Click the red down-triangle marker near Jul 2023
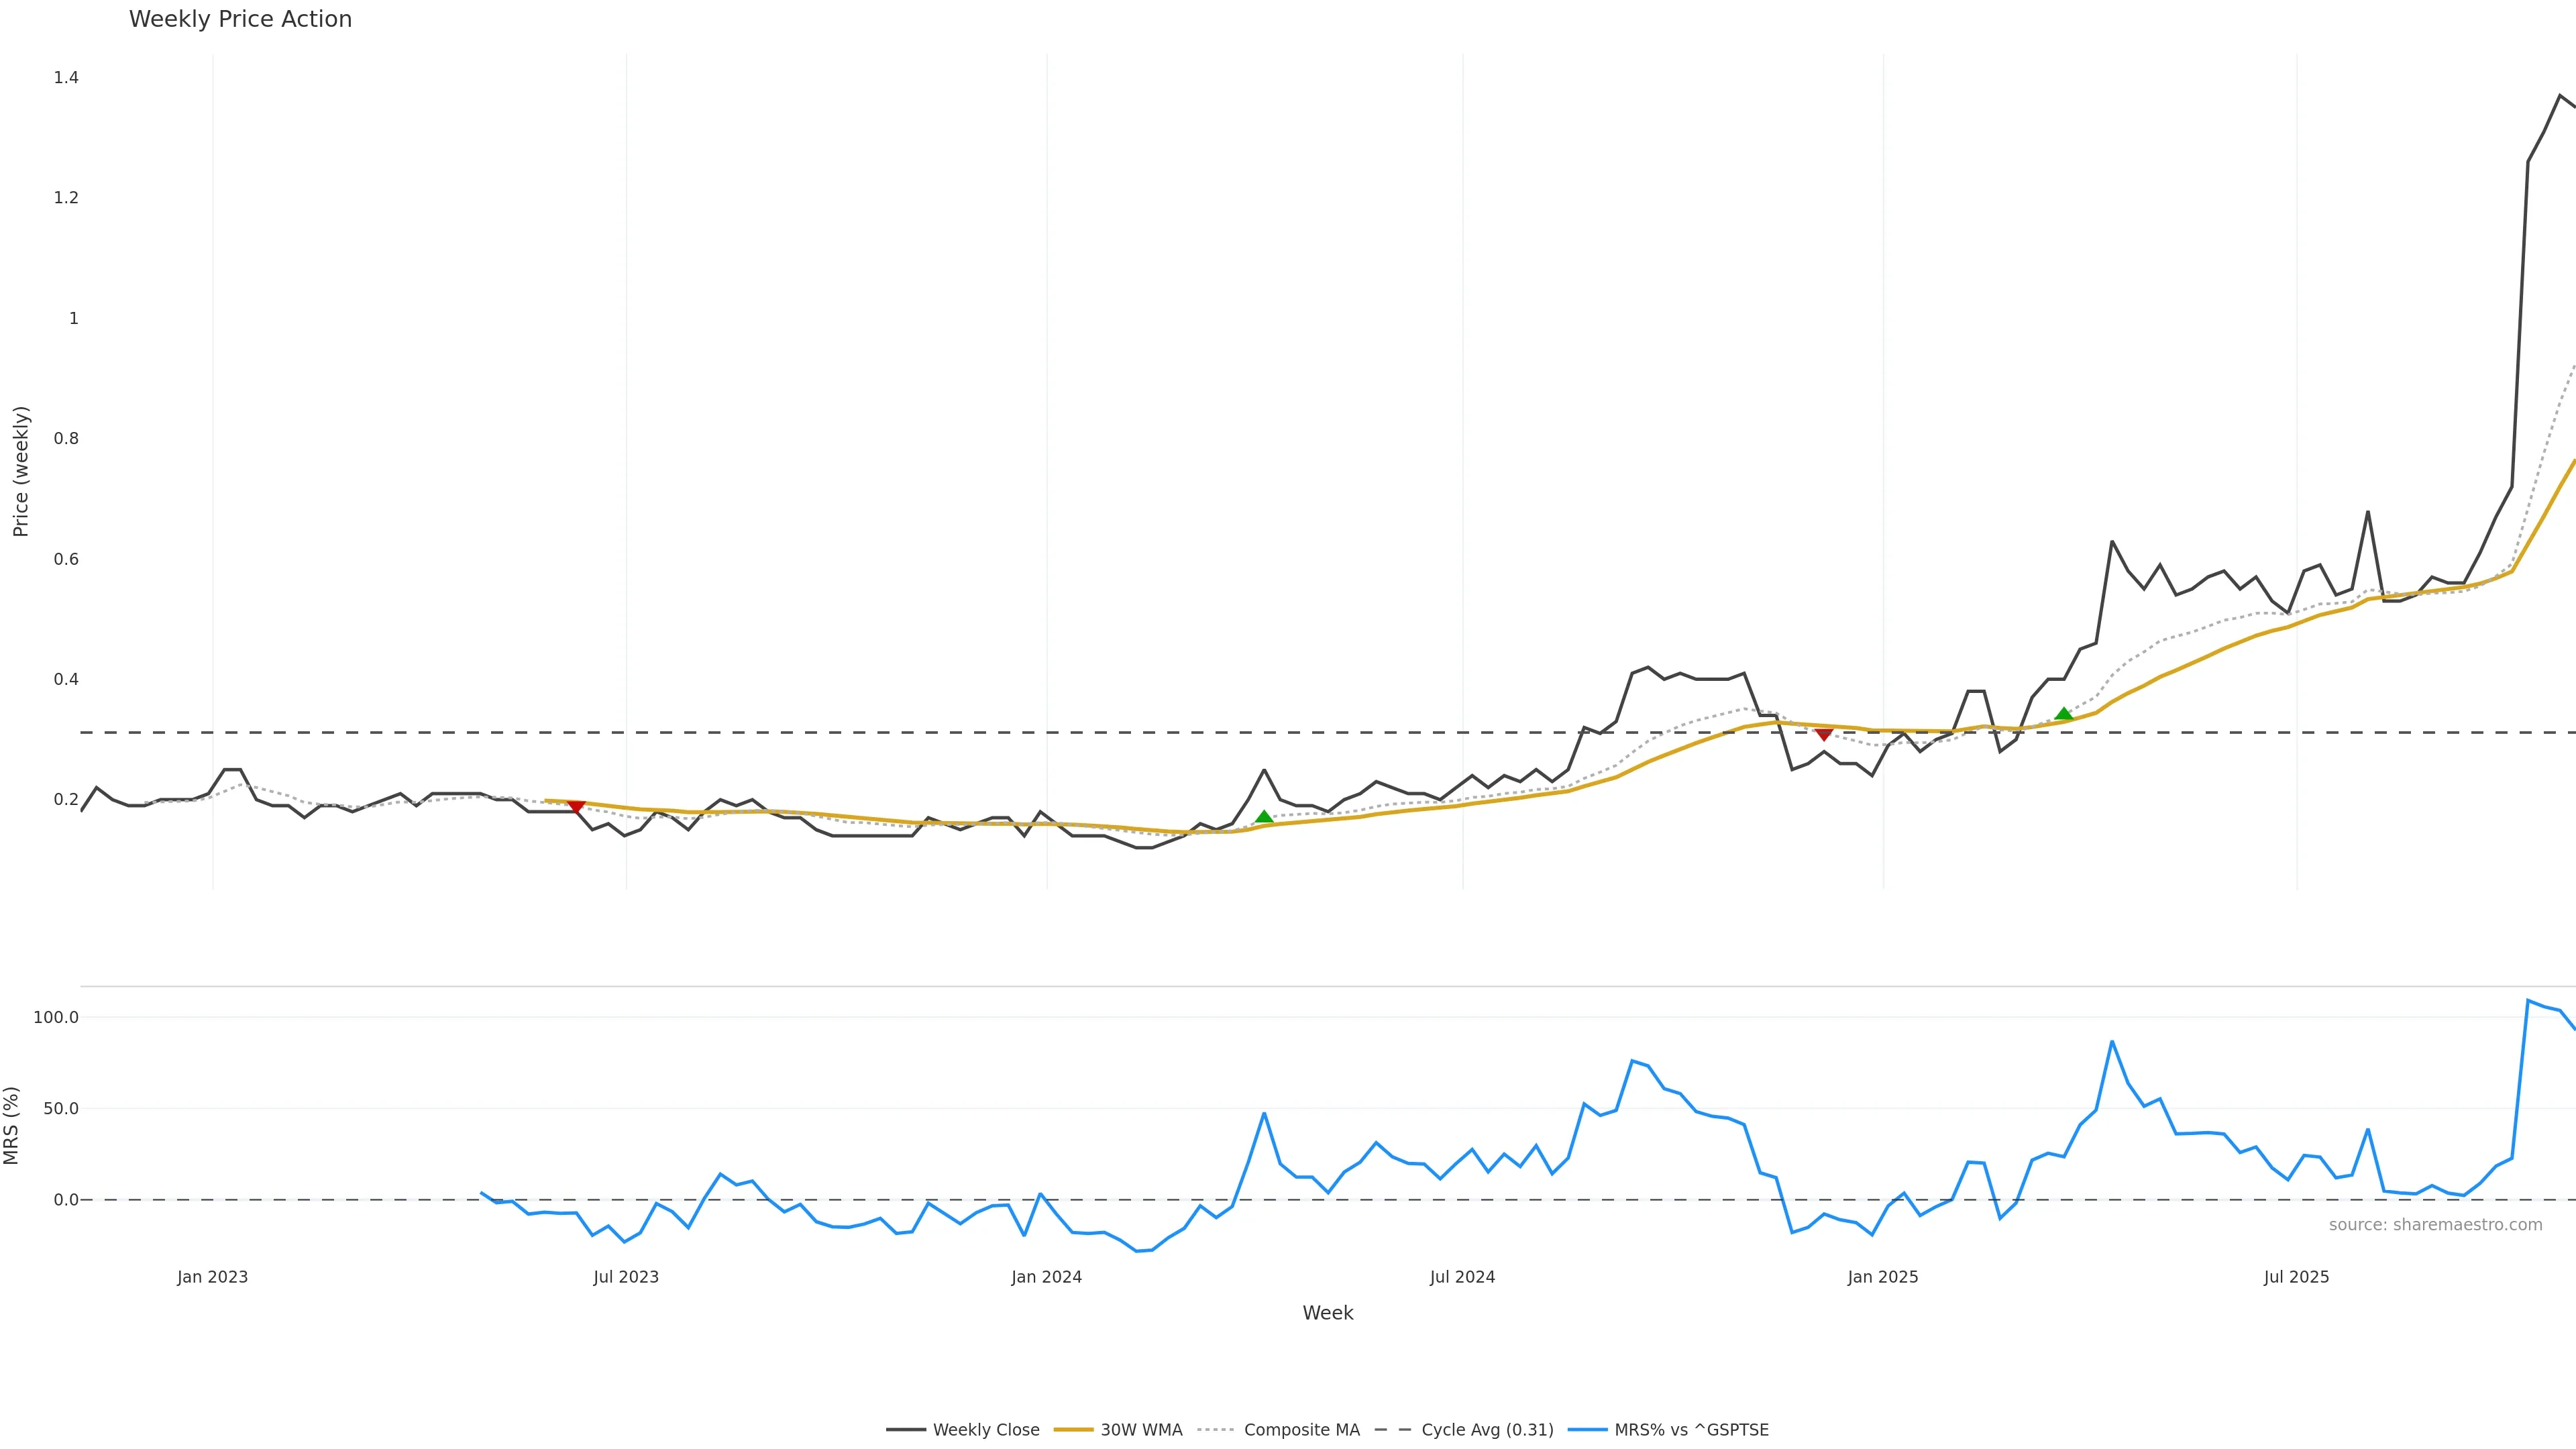The image size is (2576, 1449). coord(575,806)
